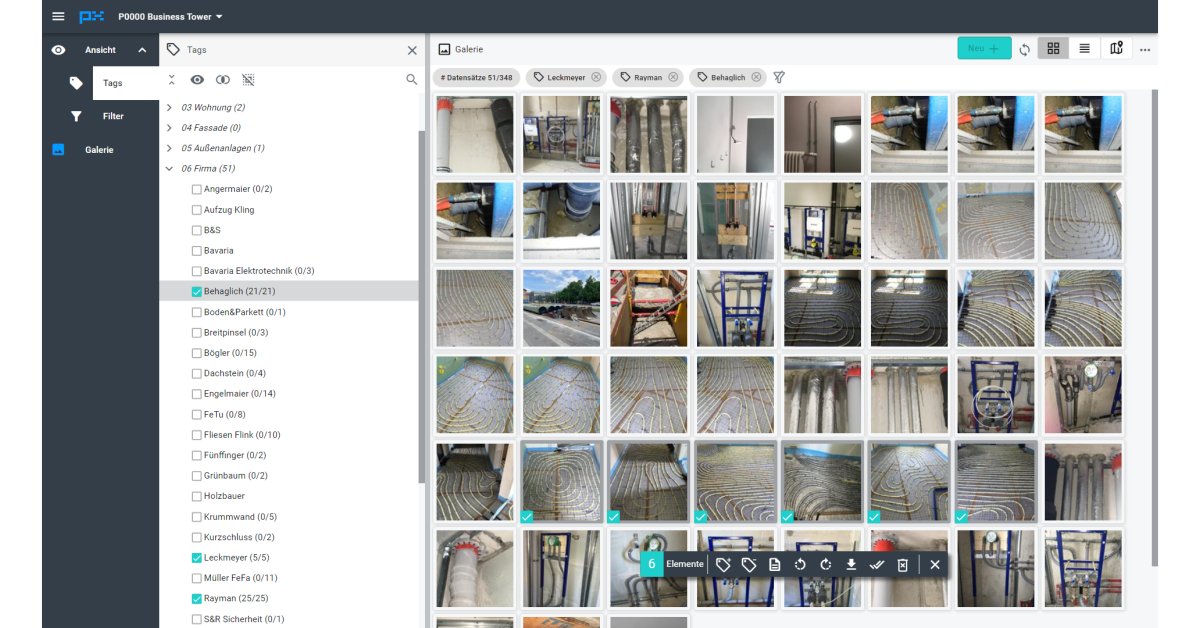The image size is (1200, 628).
Task: Open the hamburger main menu
Action: coord(59,17)
